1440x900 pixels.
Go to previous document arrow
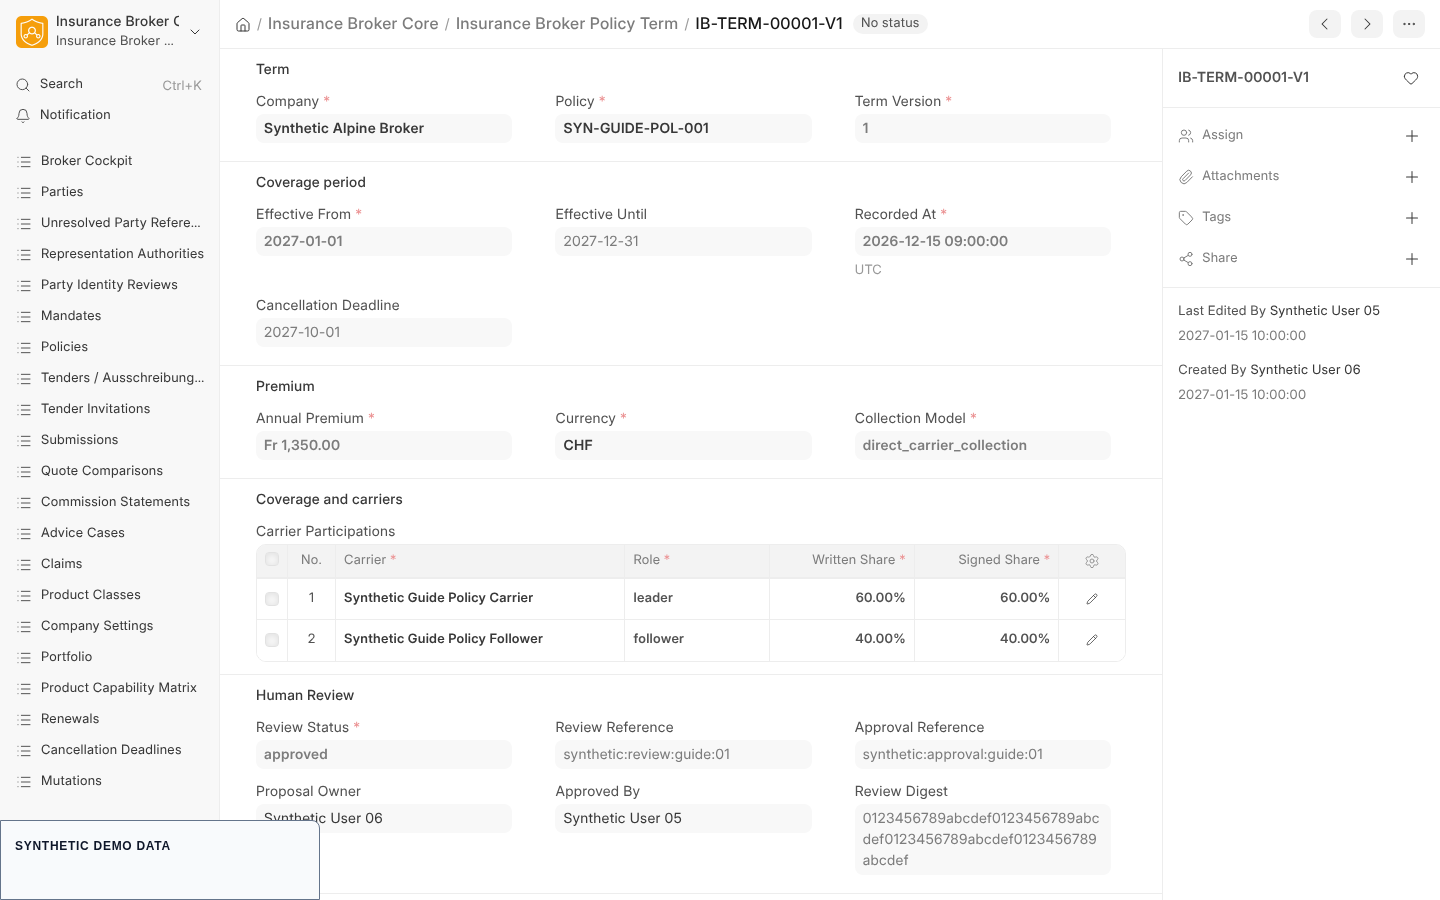click(1325, 24)
